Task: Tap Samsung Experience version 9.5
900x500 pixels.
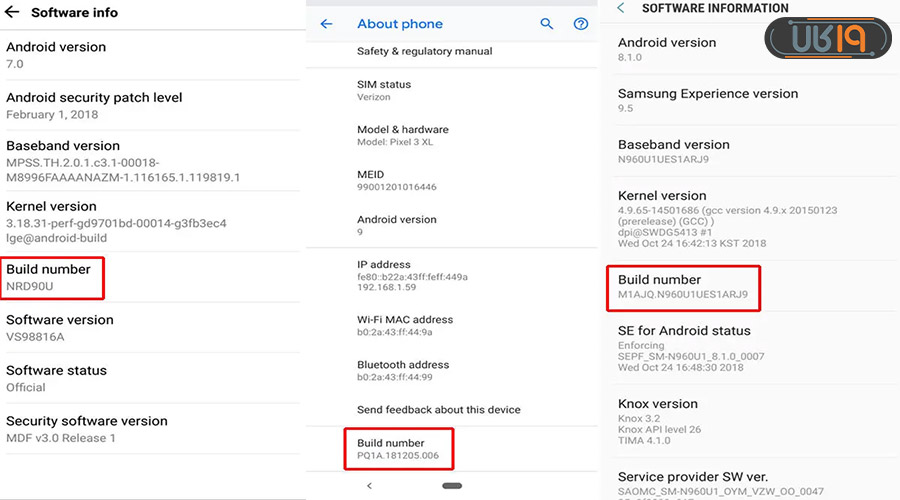Action: click(707, 100)
